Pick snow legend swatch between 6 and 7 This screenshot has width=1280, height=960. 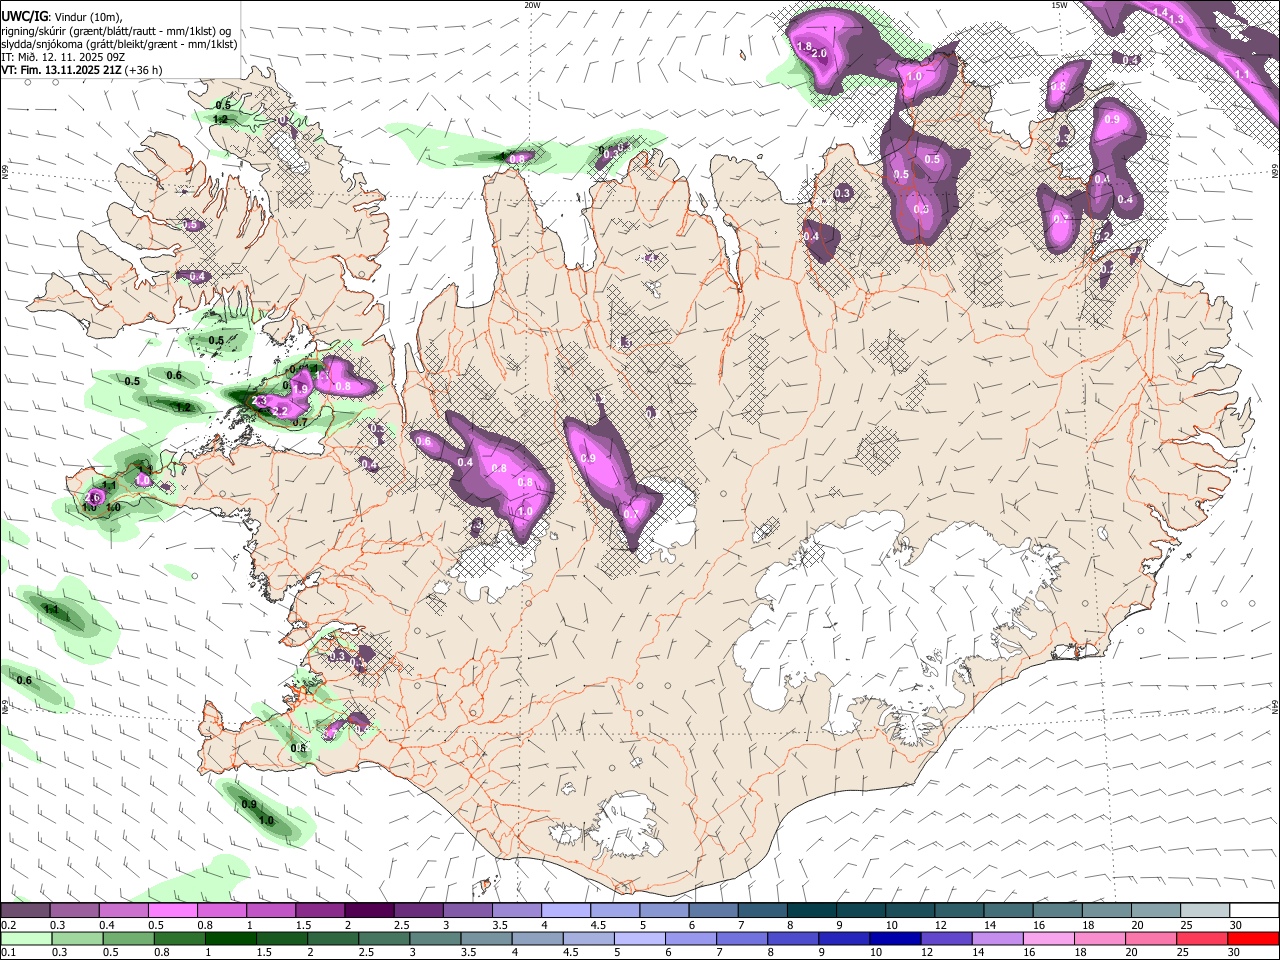[x=713, y=911]
